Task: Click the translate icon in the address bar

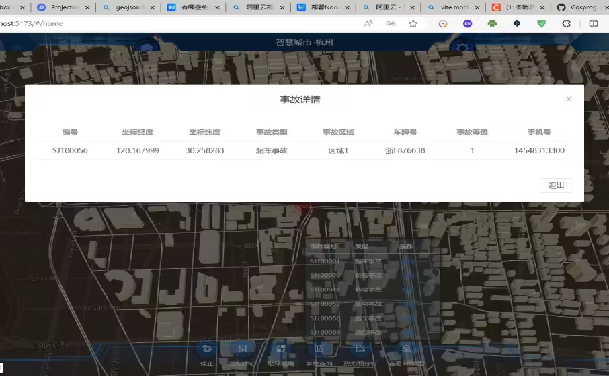Action: pos(391,24)
